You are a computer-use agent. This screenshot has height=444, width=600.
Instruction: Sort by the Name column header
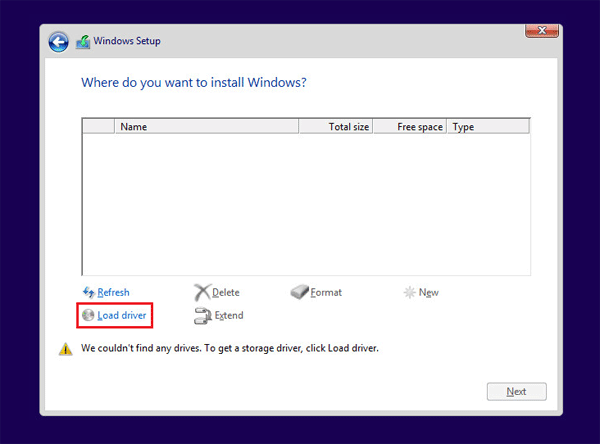click(x=206, y=127)
